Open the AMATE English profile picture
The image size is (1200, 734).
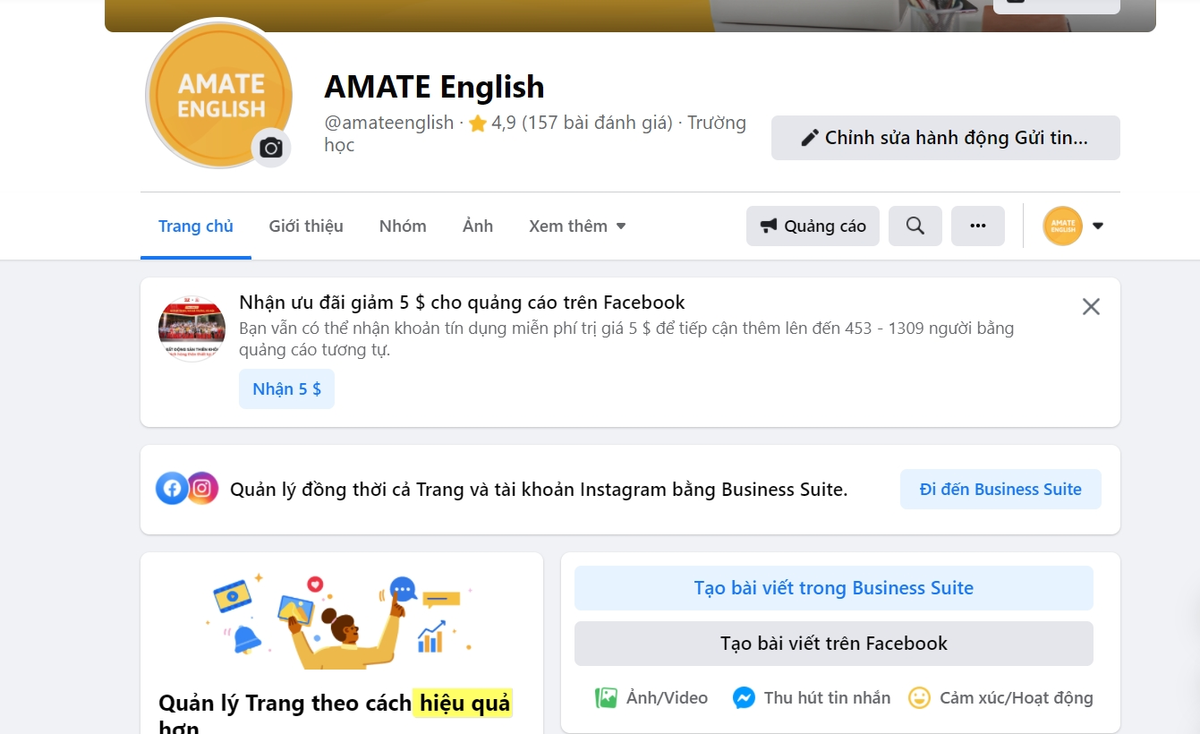pyautogui.click(x=219, y=95)
